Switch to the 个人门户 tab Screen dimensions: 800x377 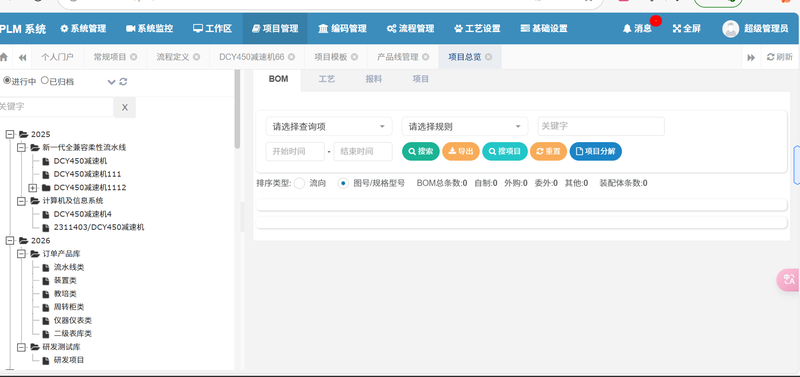tap(57, 57)
